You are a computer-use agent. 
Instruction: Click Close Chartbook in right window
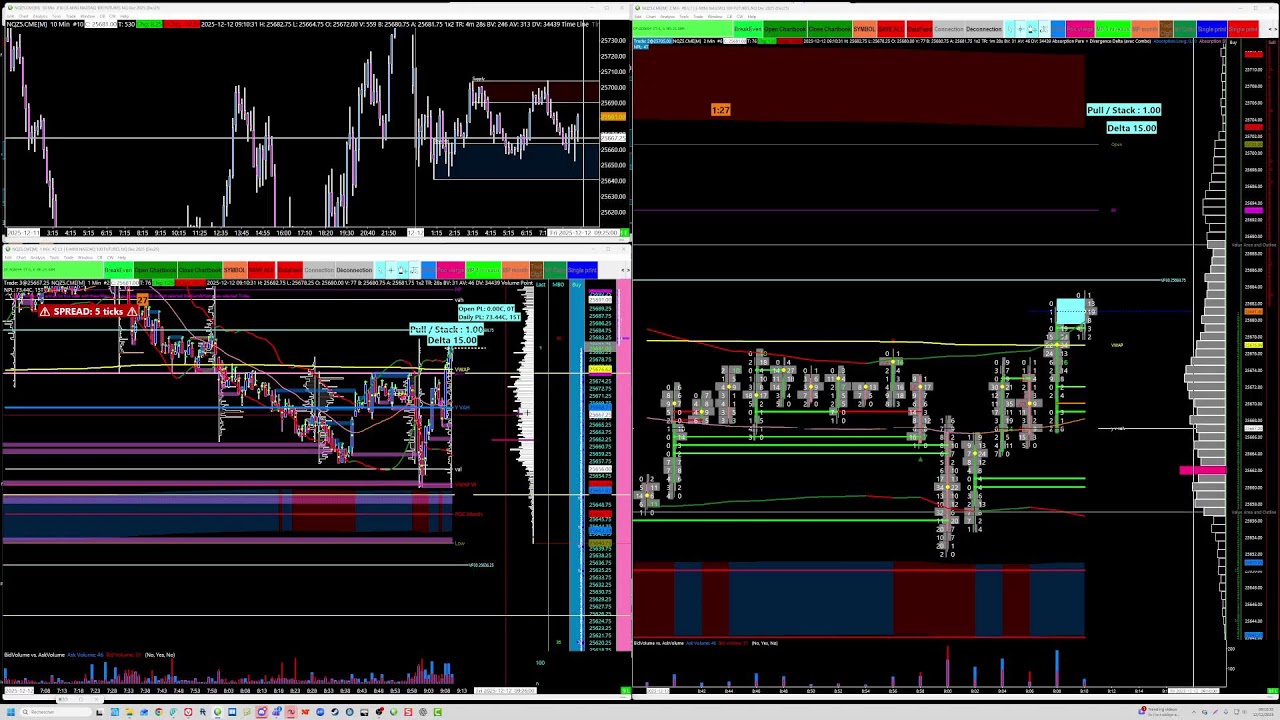click(x=830, y=29)
